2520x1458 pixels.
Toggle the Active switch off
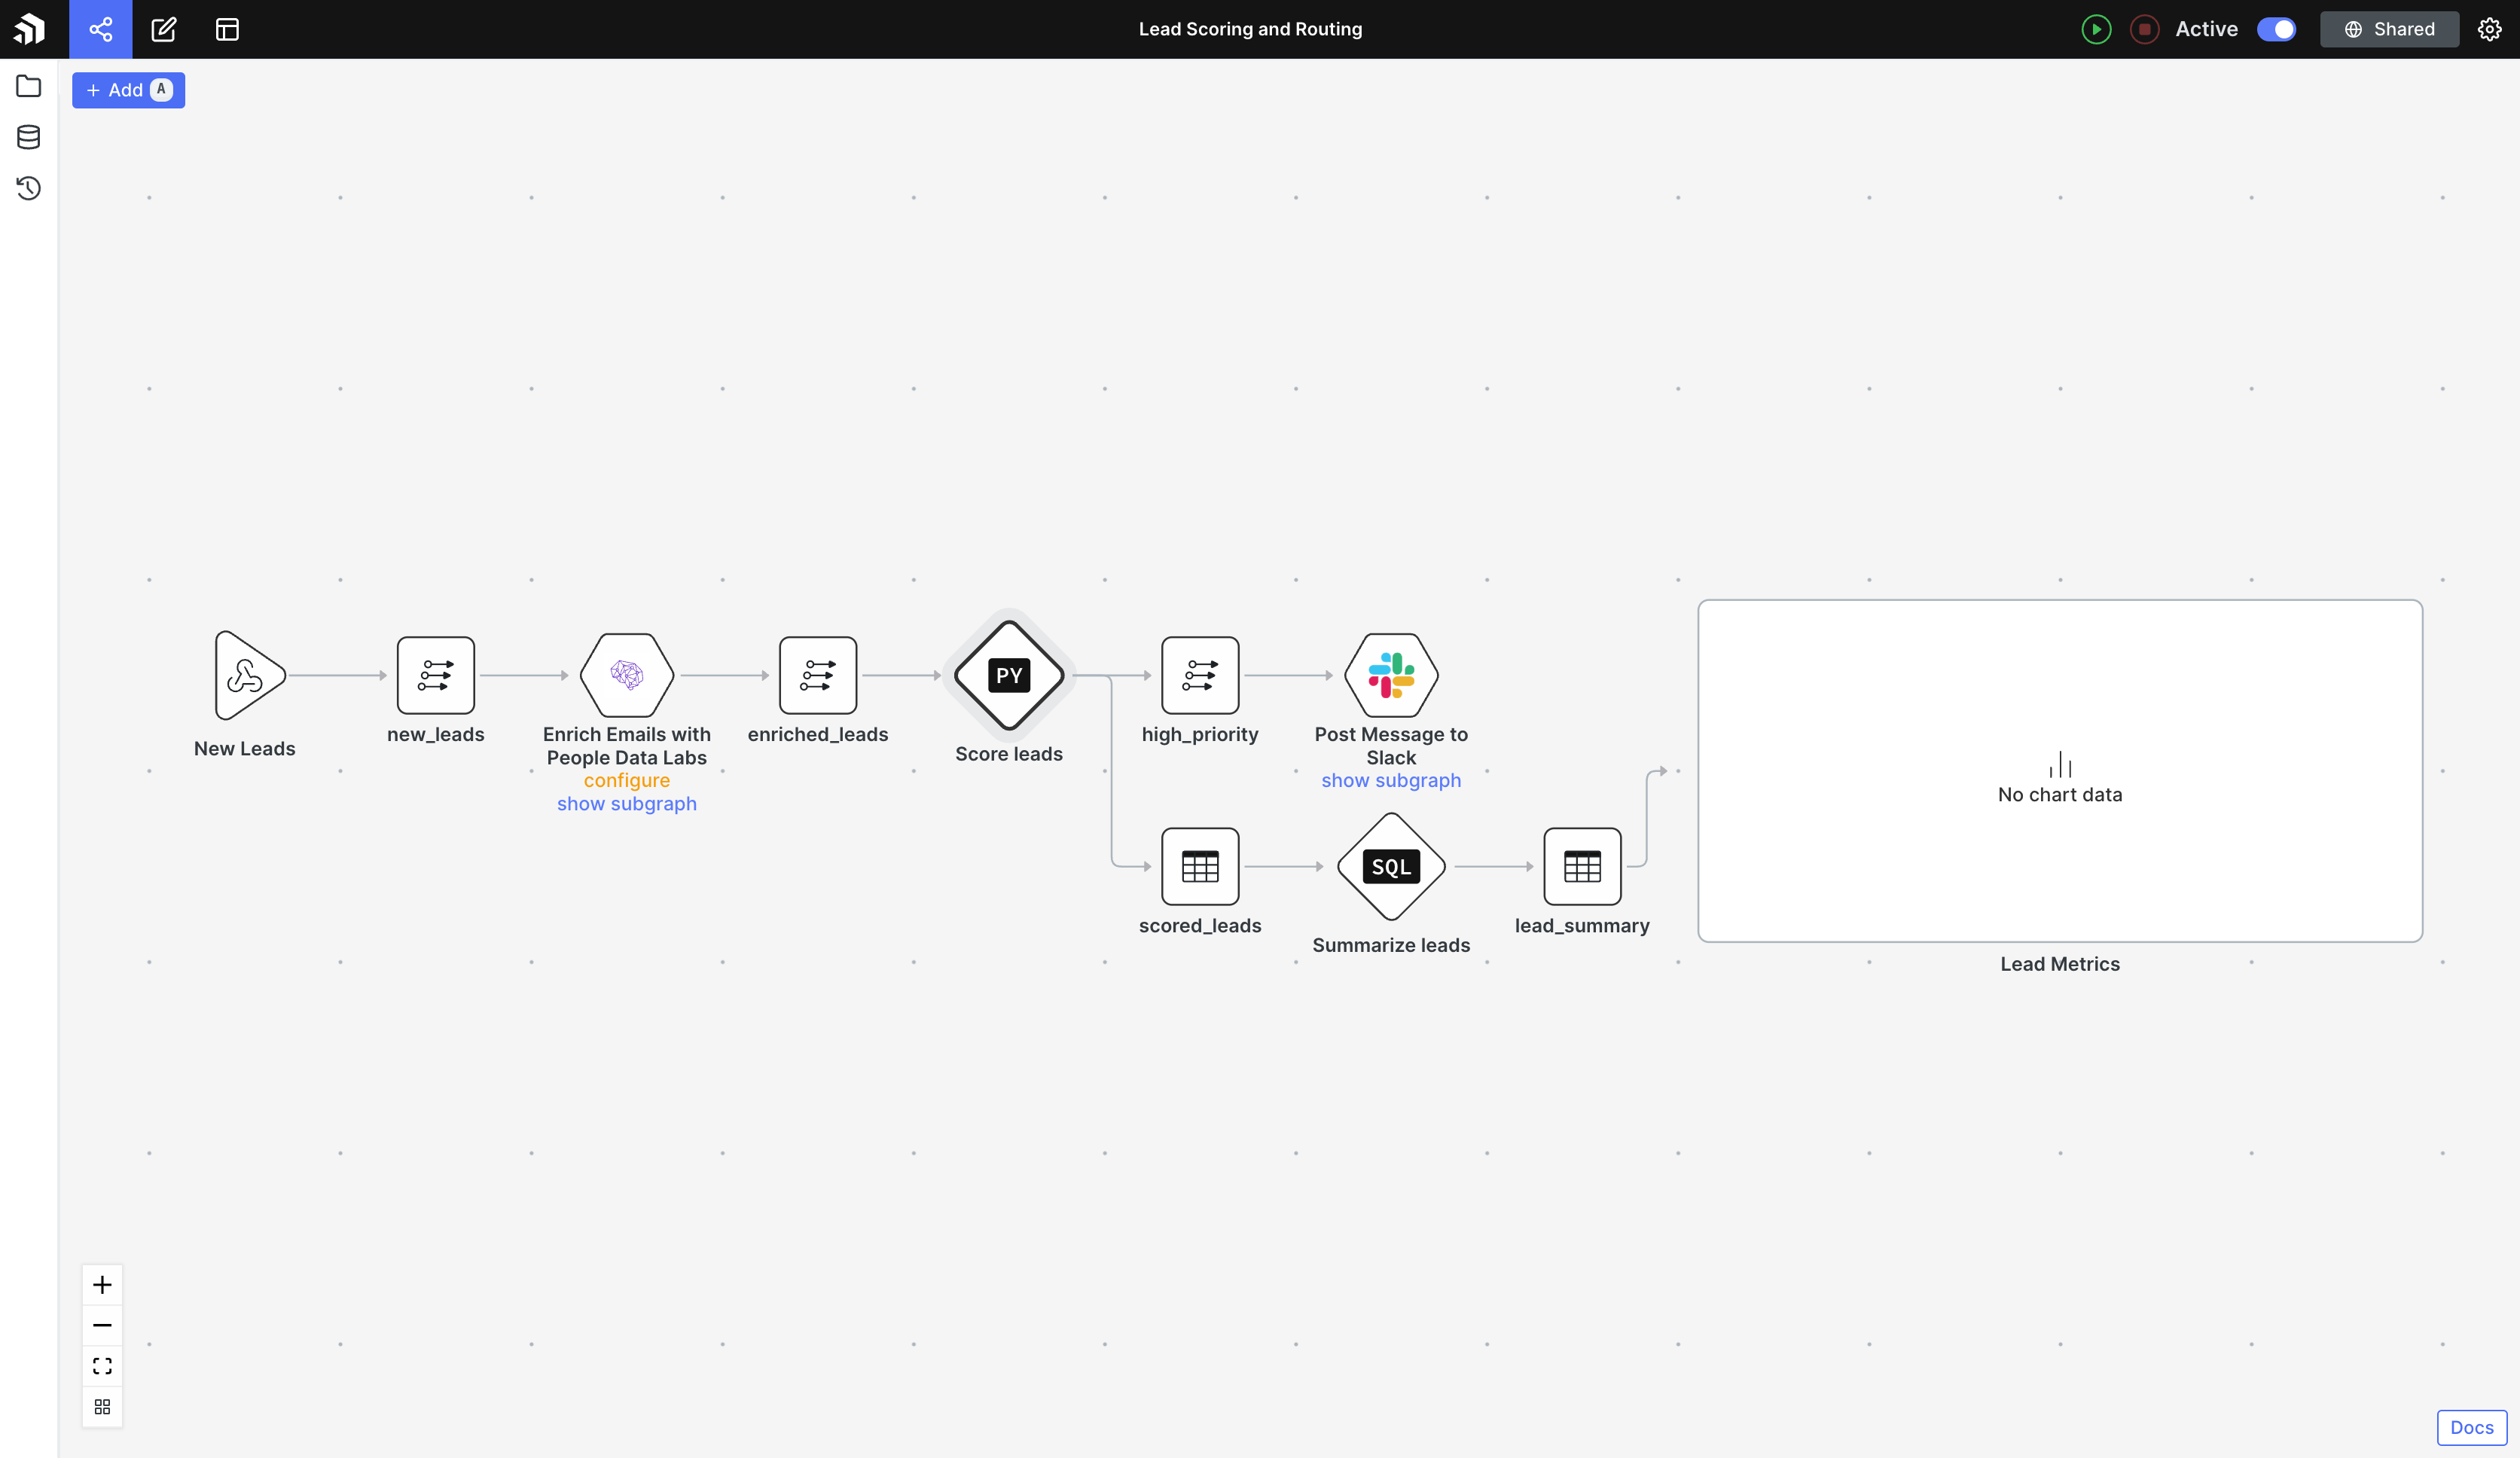coord(2276,29)
